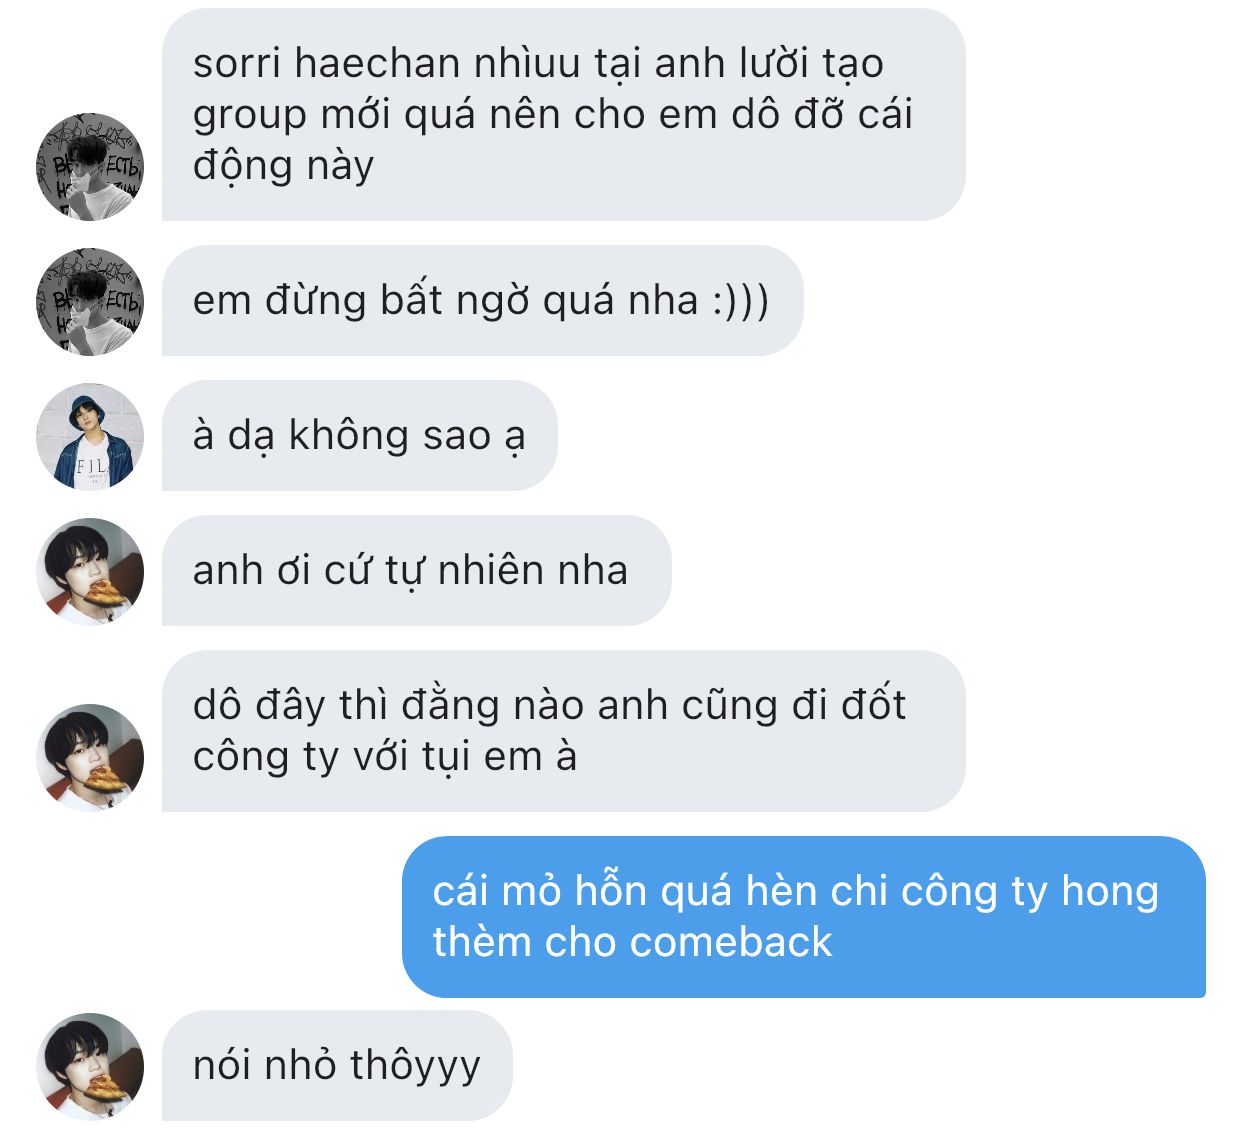This screenshot has width=1242, height=1133.
Task: Tap pizza avatar beside 'nói nhỏ thôyyy'
Action: (90, 1066)
